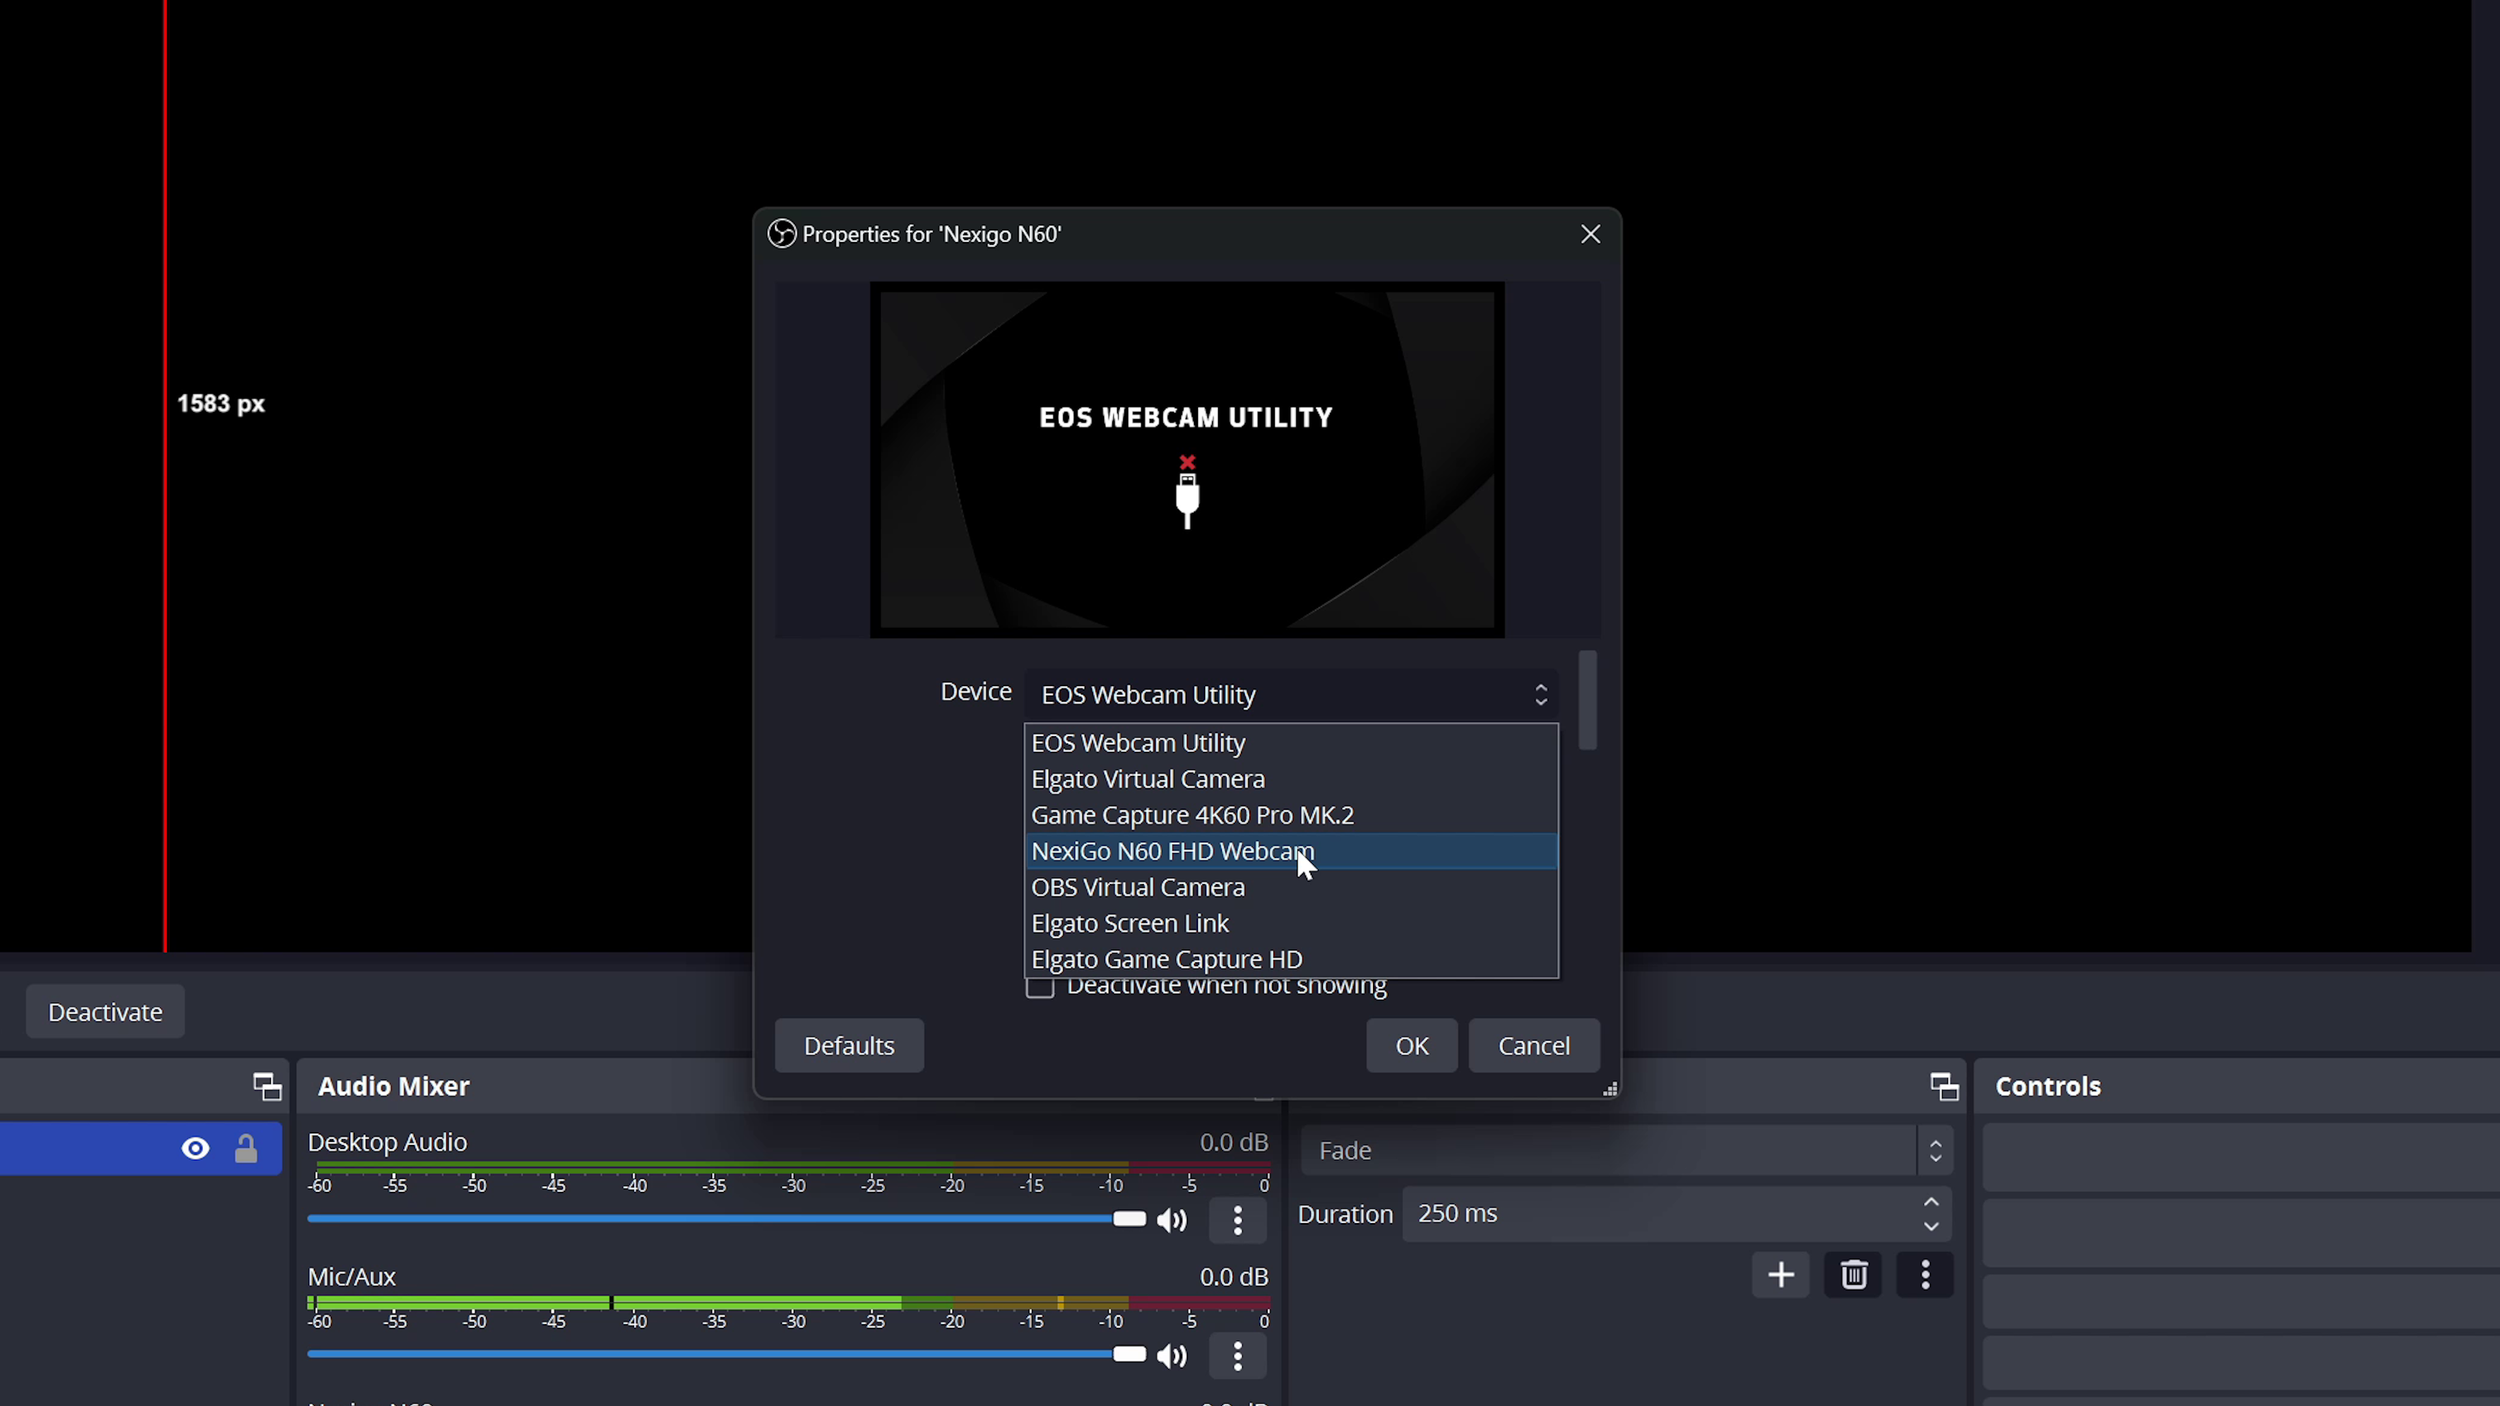Open transition extra options kebab menu

1925,1274
